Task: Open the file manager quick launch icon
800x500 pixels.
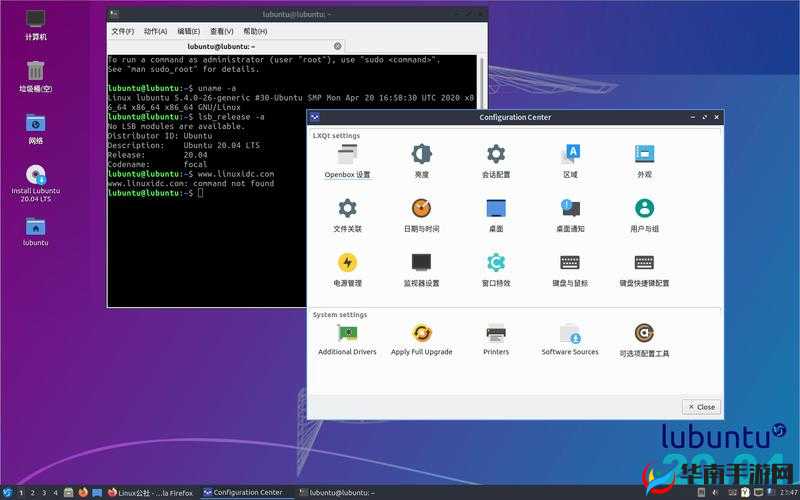Action: (x=69, y=493)
